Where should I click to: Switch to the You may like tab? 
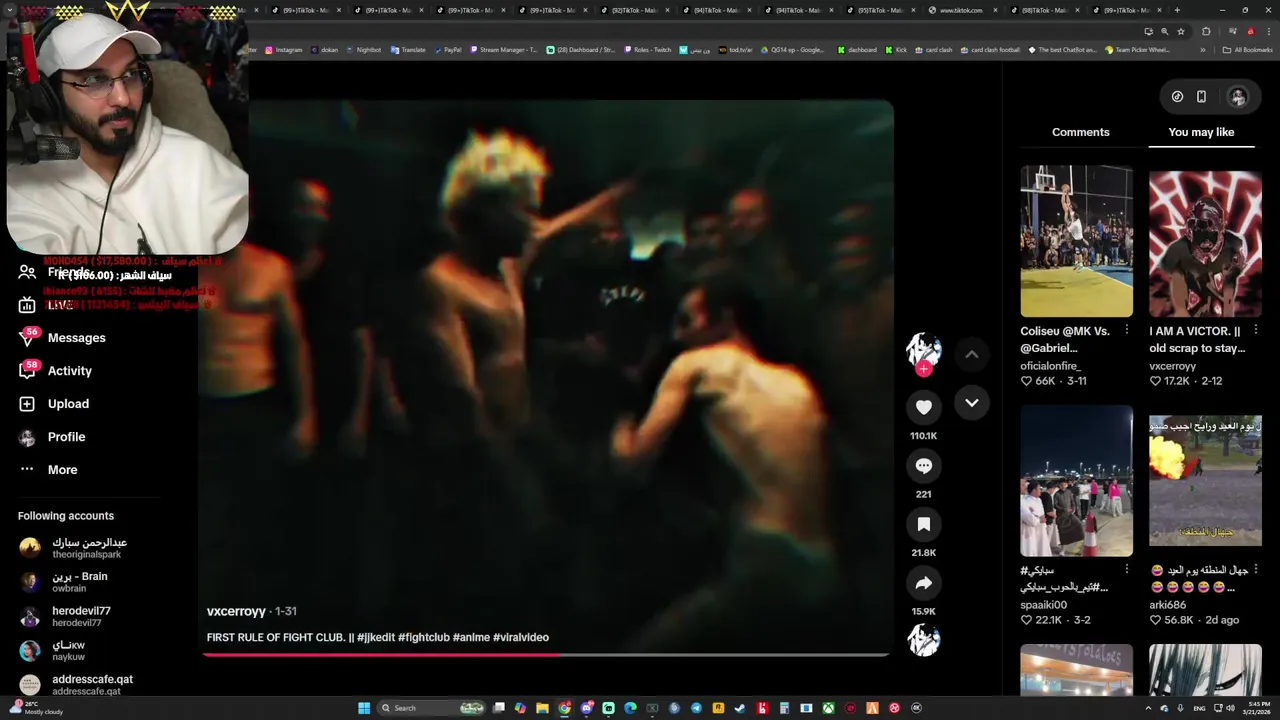tap(1201, 132)
